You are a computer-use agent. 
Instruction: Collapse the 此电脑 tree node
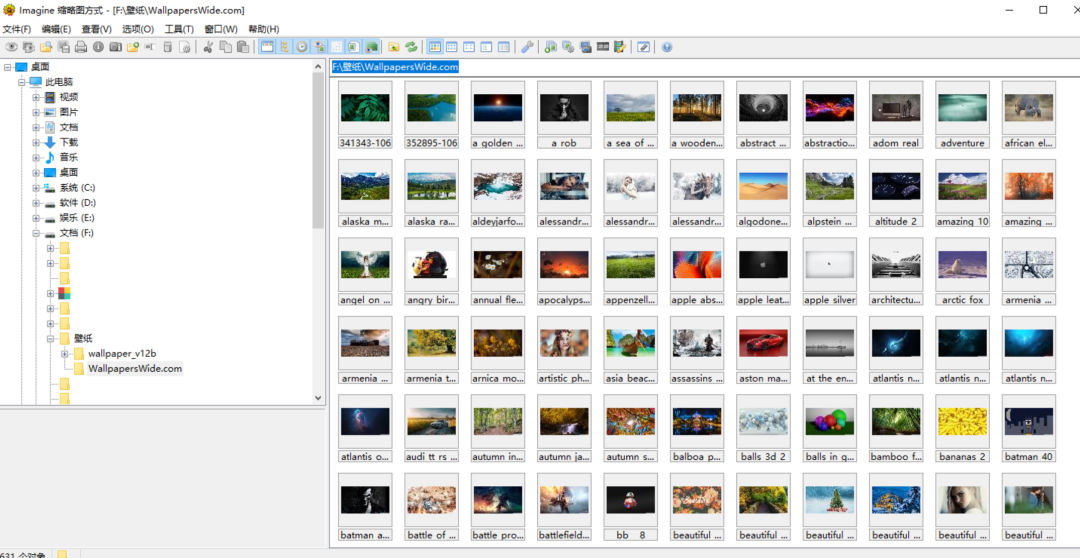coord(22,82)
